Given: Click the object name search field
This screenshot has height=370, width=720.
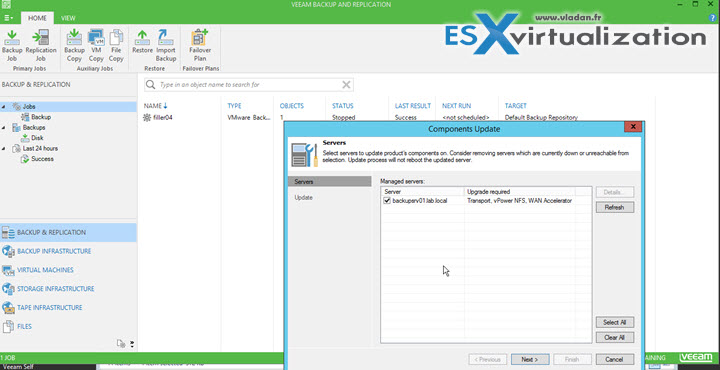Looking at the screenshot, I should [249, 85].
